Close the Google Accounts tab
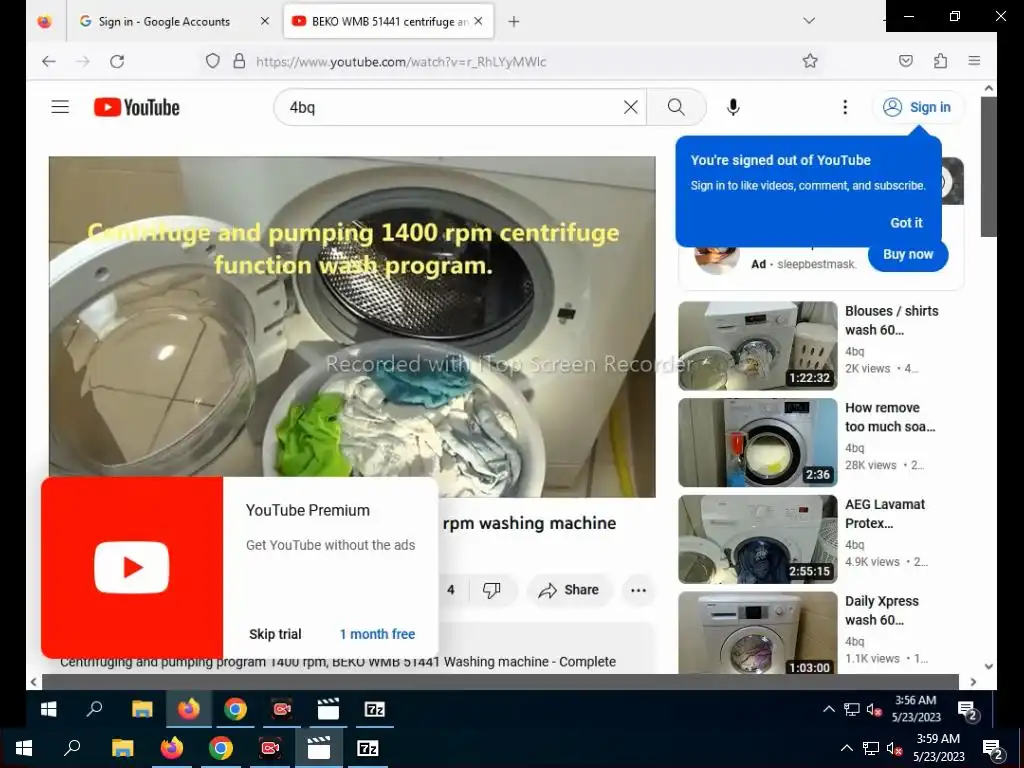 [264, 22]
